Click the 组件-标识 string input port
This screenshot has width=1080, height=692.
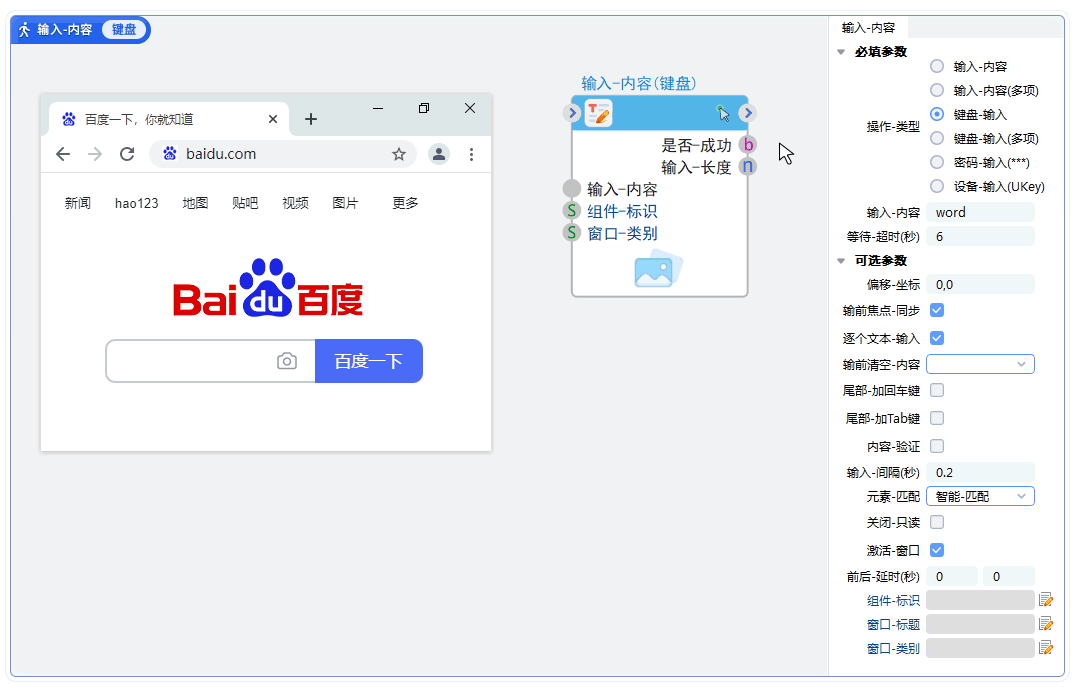coord(571,211)
